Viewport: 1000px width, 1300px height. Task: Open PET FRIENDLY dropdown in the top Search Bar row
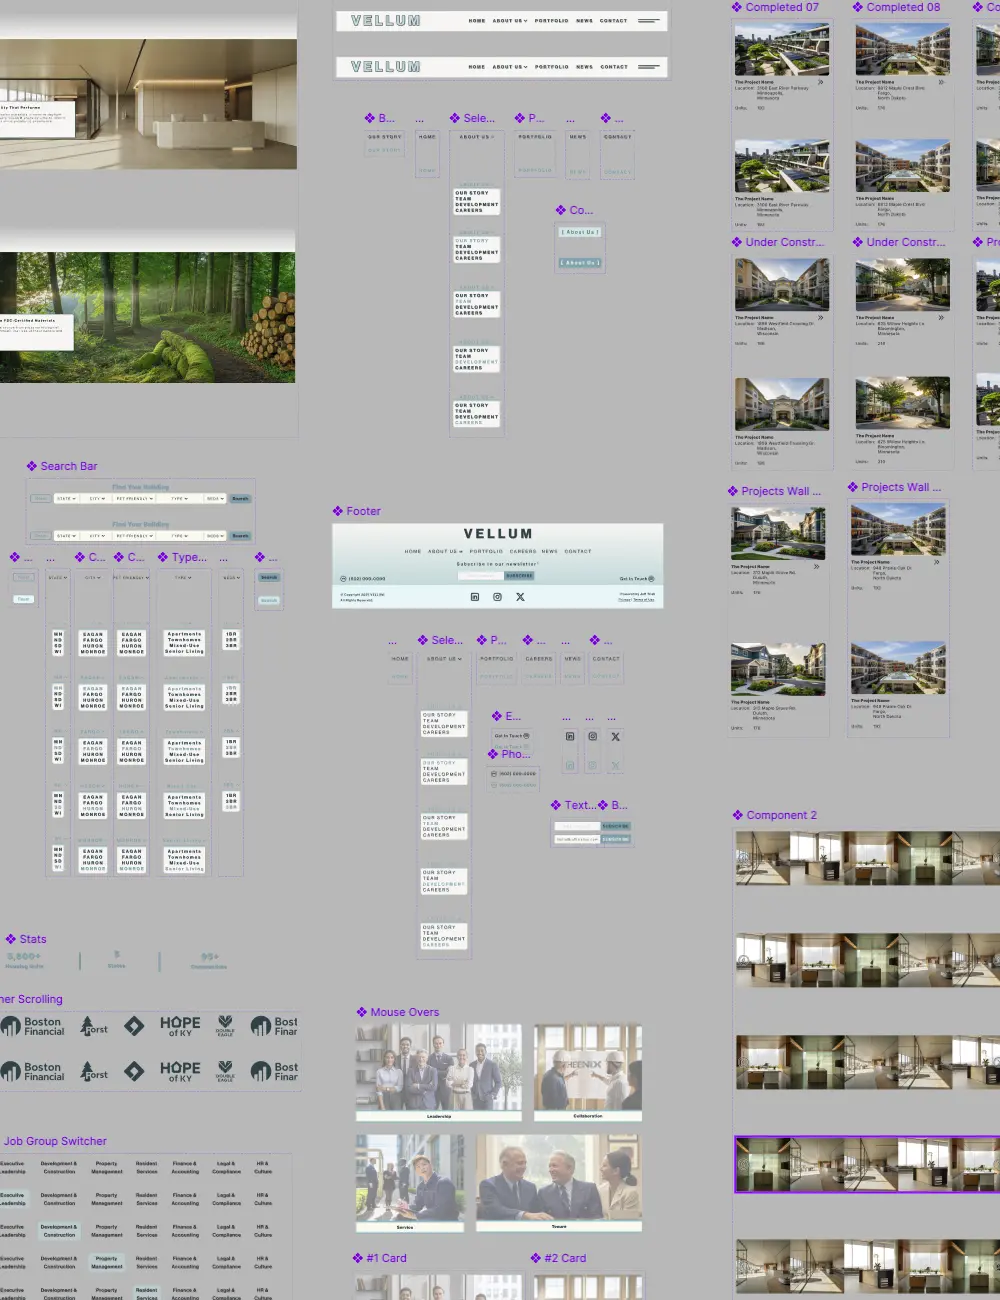(133, 498)
